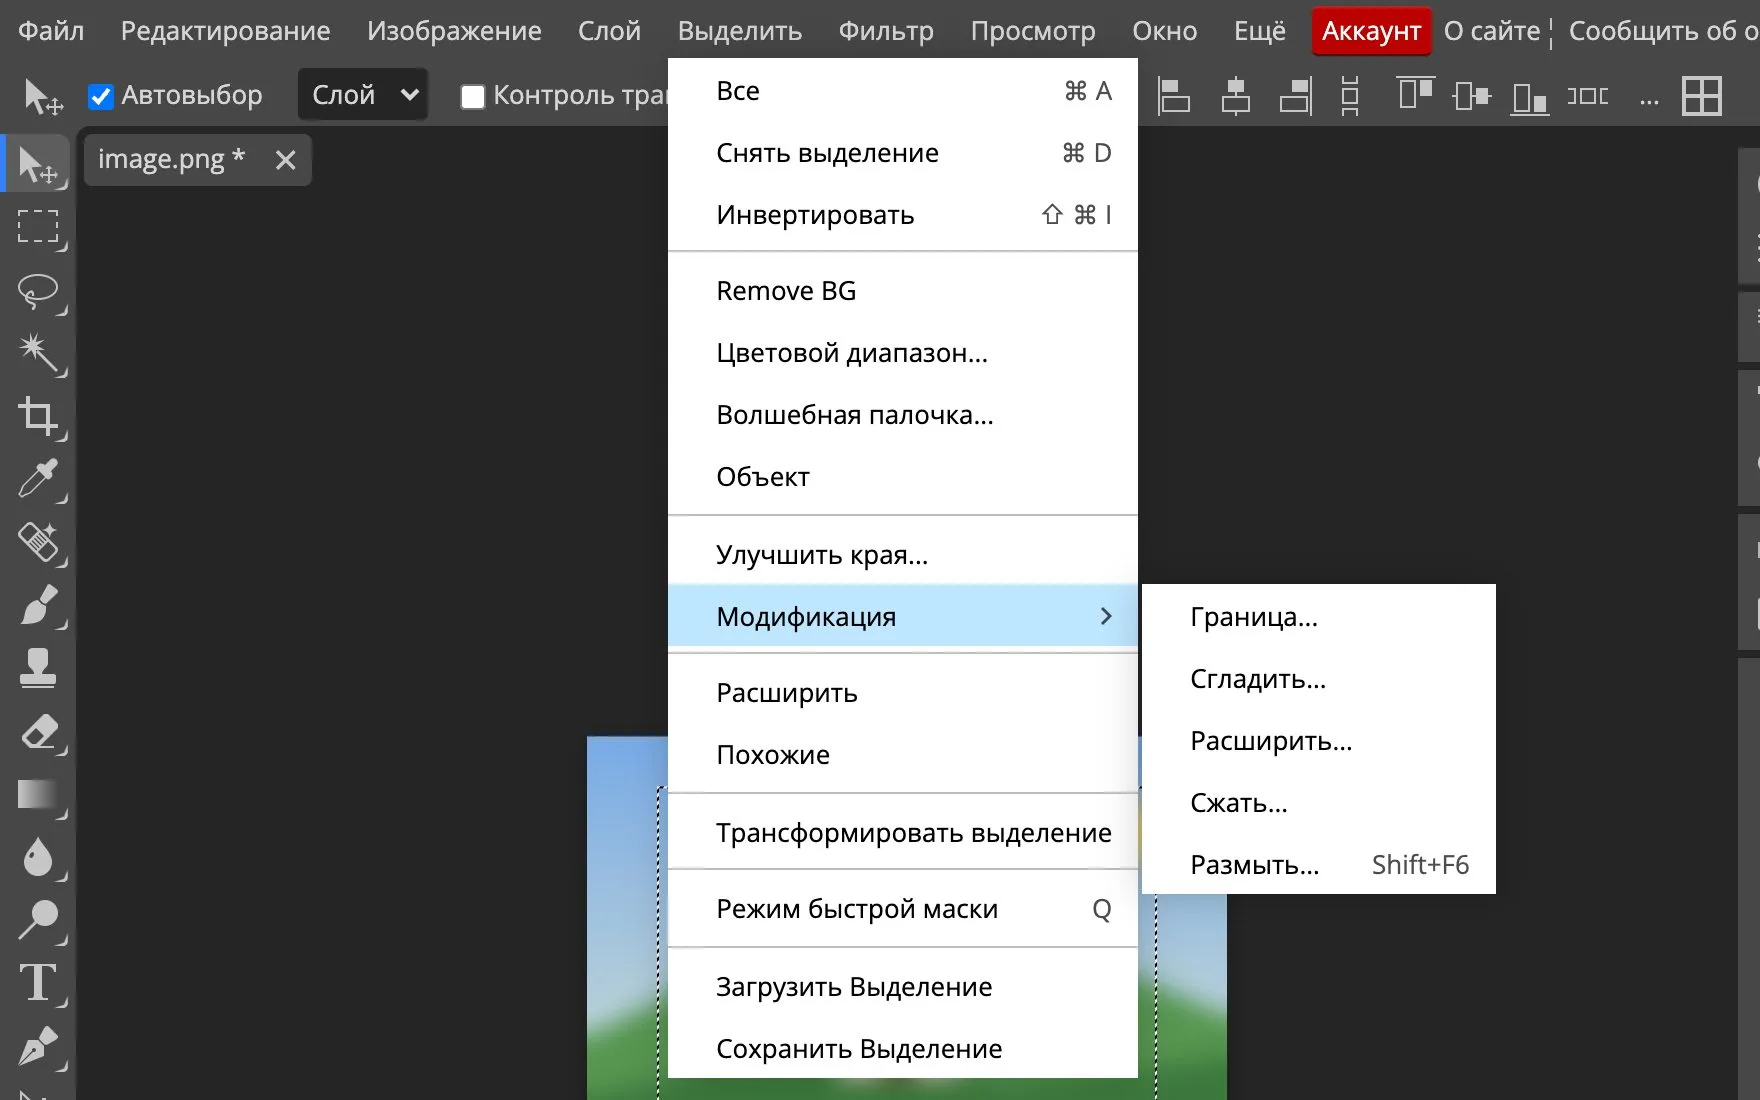Screen dimensions: 1760x1100
Task: Click the Move tool icon in options bar
Action: pyautogui.click(x=43, y=96)
